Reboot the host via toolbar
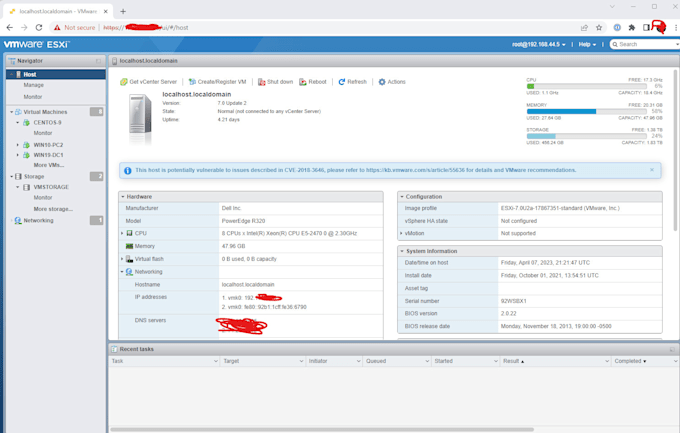680x433 pixels. click(x=313, y=82)
